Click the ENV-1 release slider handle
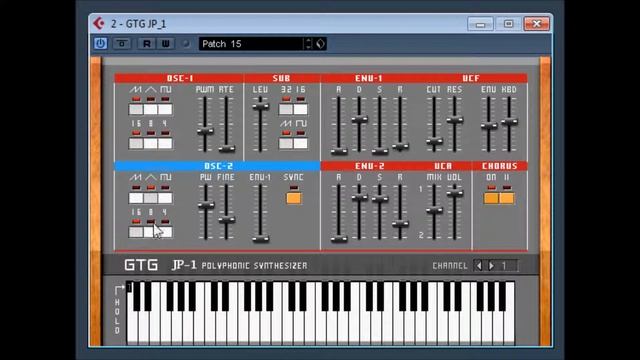Image resolution: width=640 pixels, height=360 pixels. pyautogui.click(x=400, y=146)
